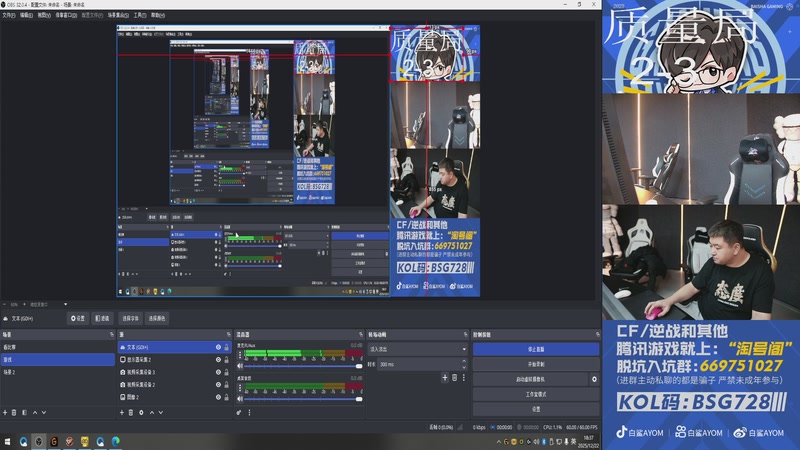Delete selected source using Sources trash icon
Viewport: 800px width, 450px height.
(x=131, y=412)
